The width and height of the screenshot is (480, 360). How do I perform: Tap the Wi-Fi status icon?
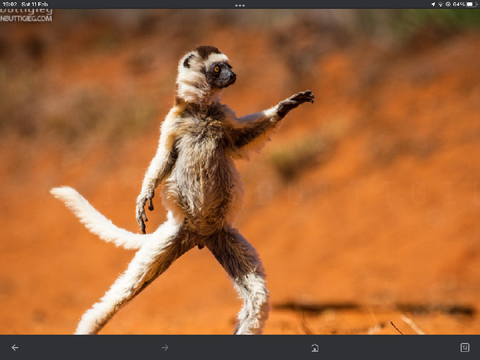(x=441, y=4)
